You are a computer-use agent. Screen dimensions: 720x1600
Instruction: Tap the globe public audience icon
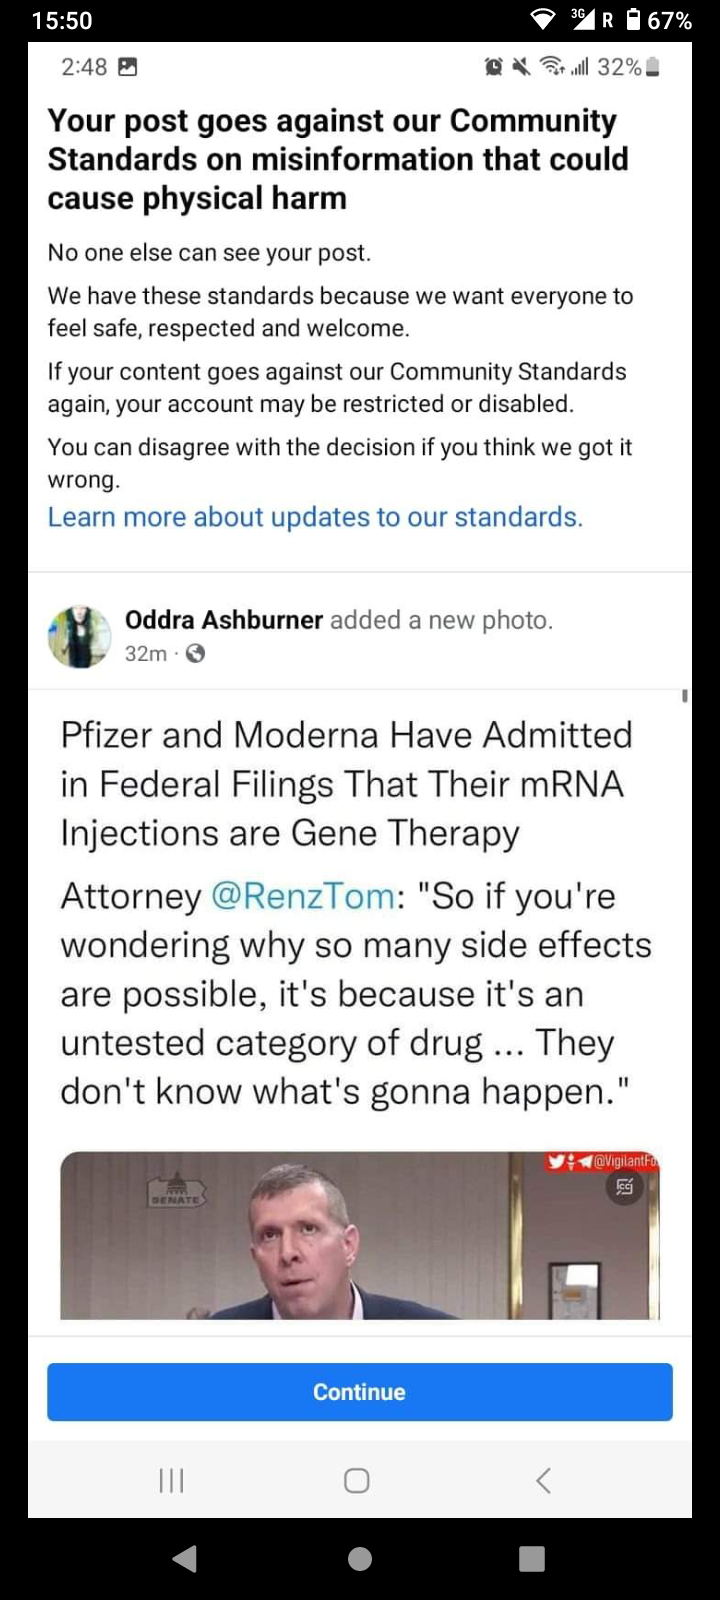(196, 654)
